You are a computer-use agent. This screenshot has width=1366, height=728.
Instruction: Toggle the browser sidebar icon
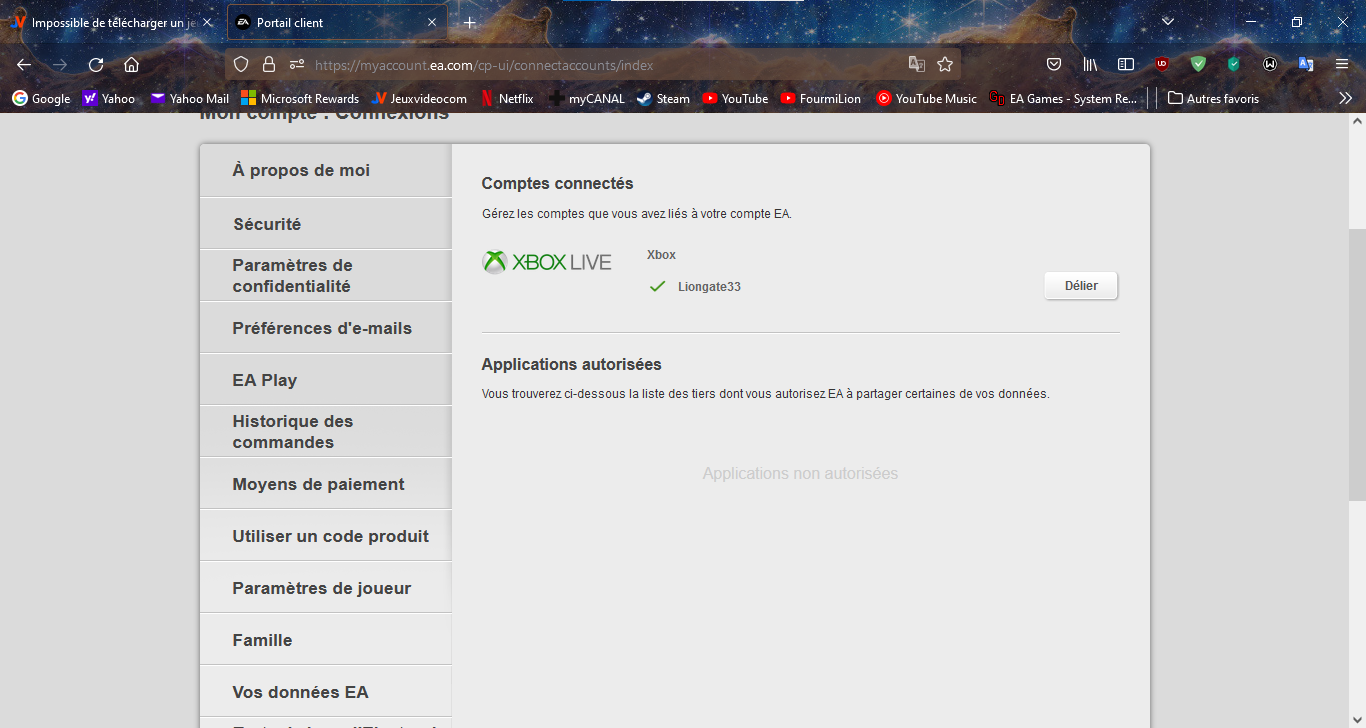tap(1126, 64)
